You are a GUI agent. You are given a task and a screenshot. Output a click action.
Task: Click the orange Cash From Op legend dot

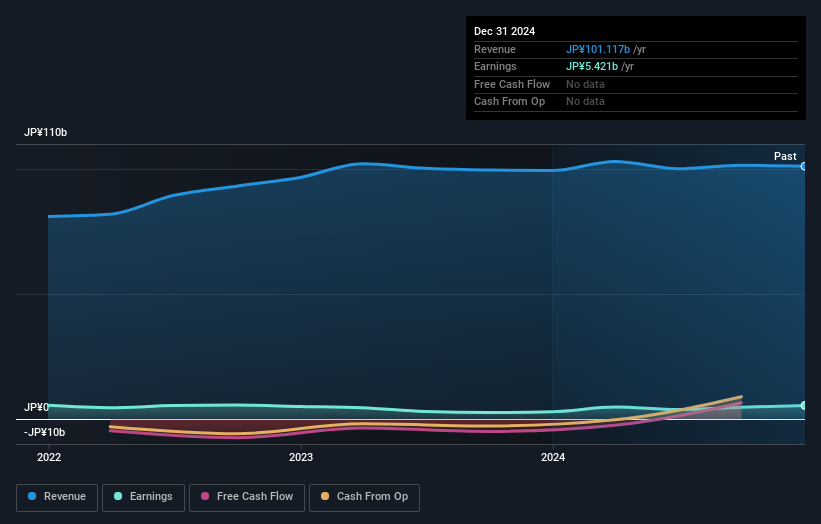(325, 496)
